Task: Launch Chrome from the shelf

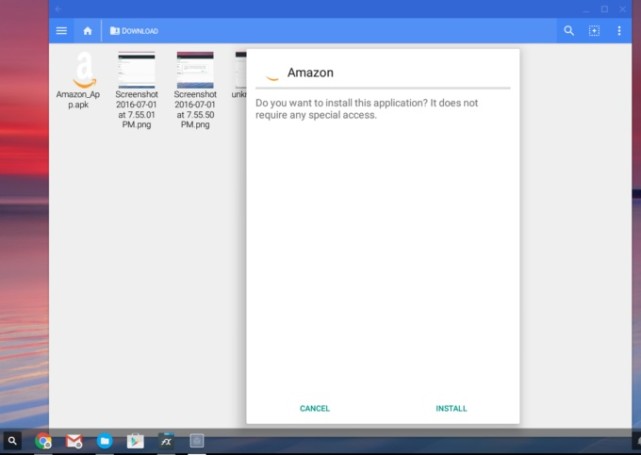Action: click(x=43, y=441)
